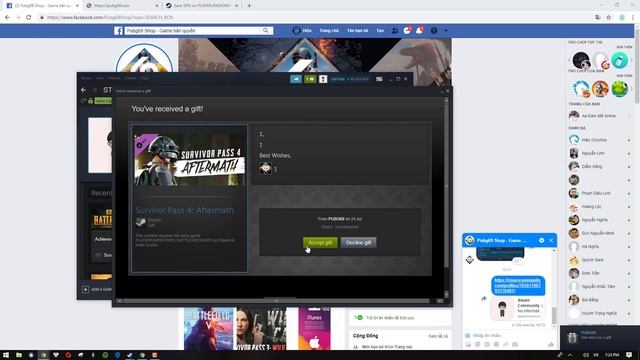Open chat with Nguyễn Khắc Tâm
The height and width of the screenshot is (360, 640).
click(x=600, y=287)
